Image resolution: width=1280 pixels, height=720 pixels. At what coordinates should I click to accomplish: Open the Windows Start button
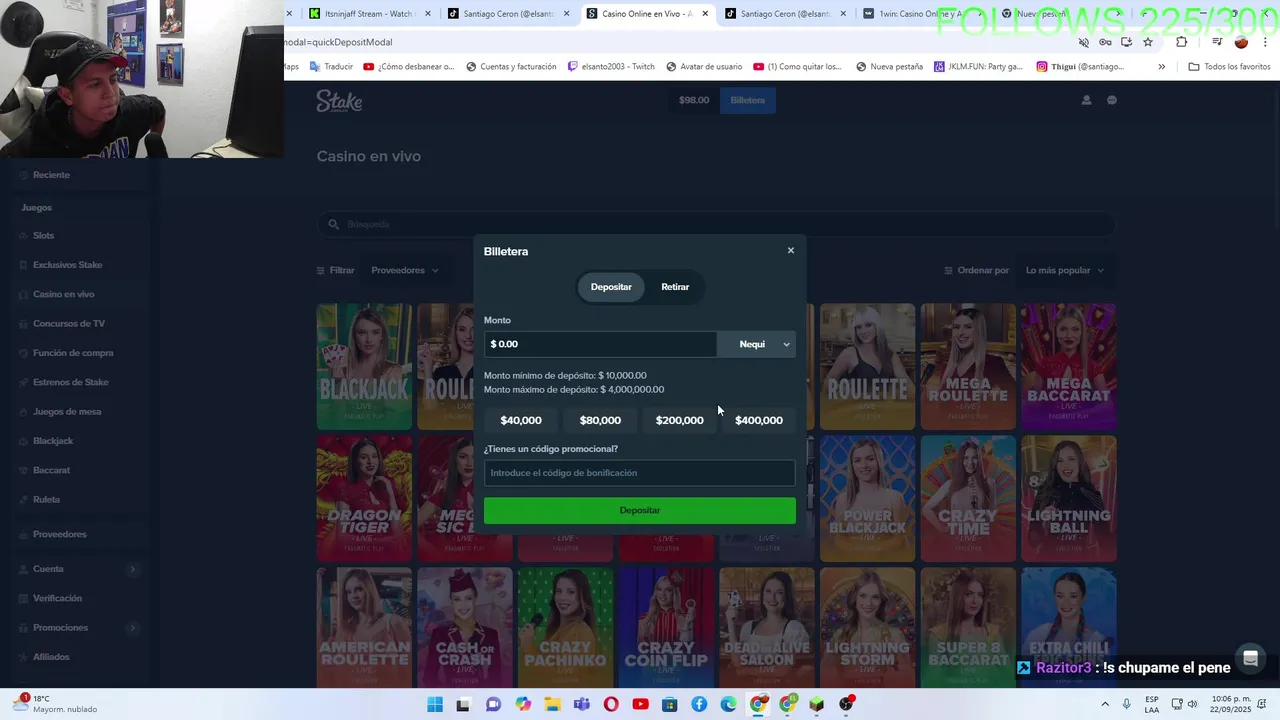(x=434, y=705)
